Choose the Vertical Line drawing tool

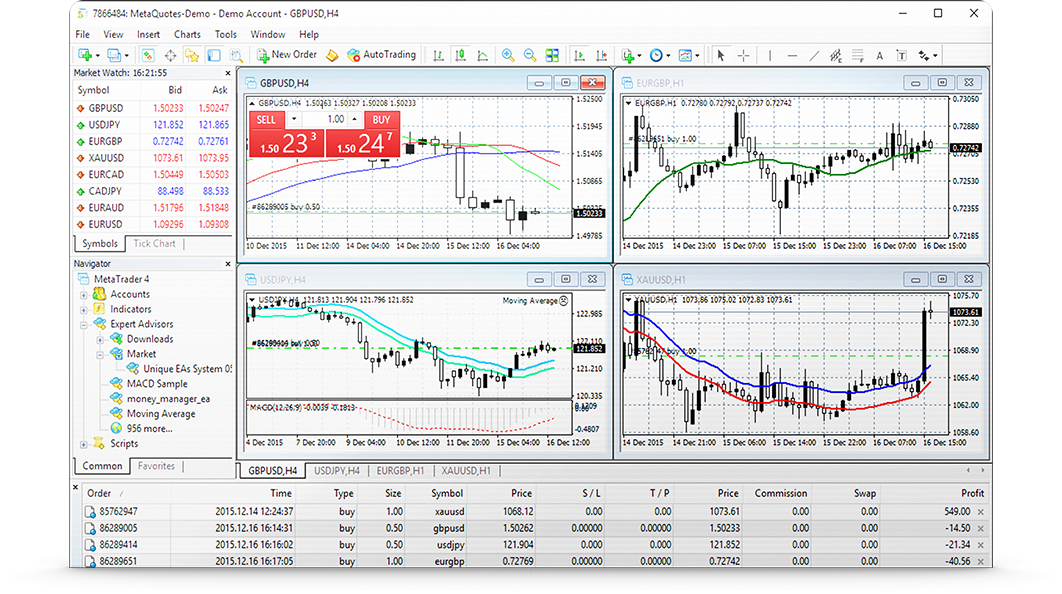(x=770, y=55)
